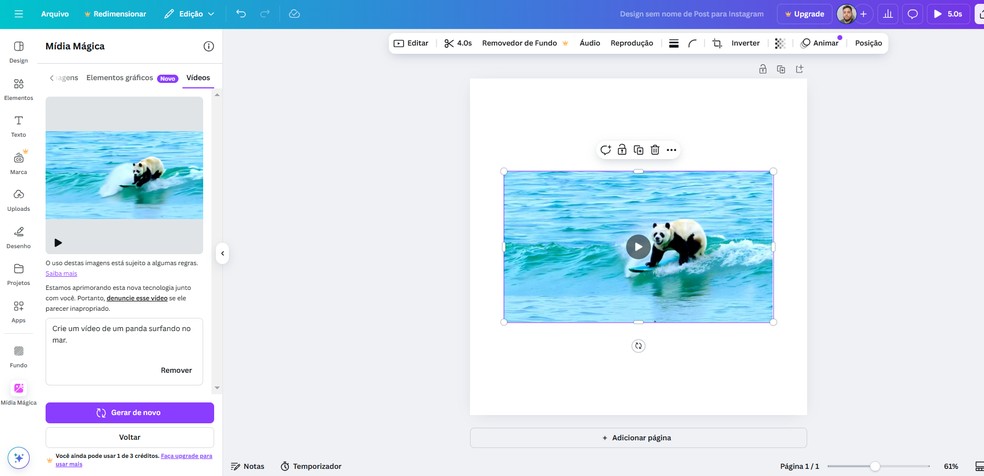Open the comments speech bubble icon

[912, 14]
